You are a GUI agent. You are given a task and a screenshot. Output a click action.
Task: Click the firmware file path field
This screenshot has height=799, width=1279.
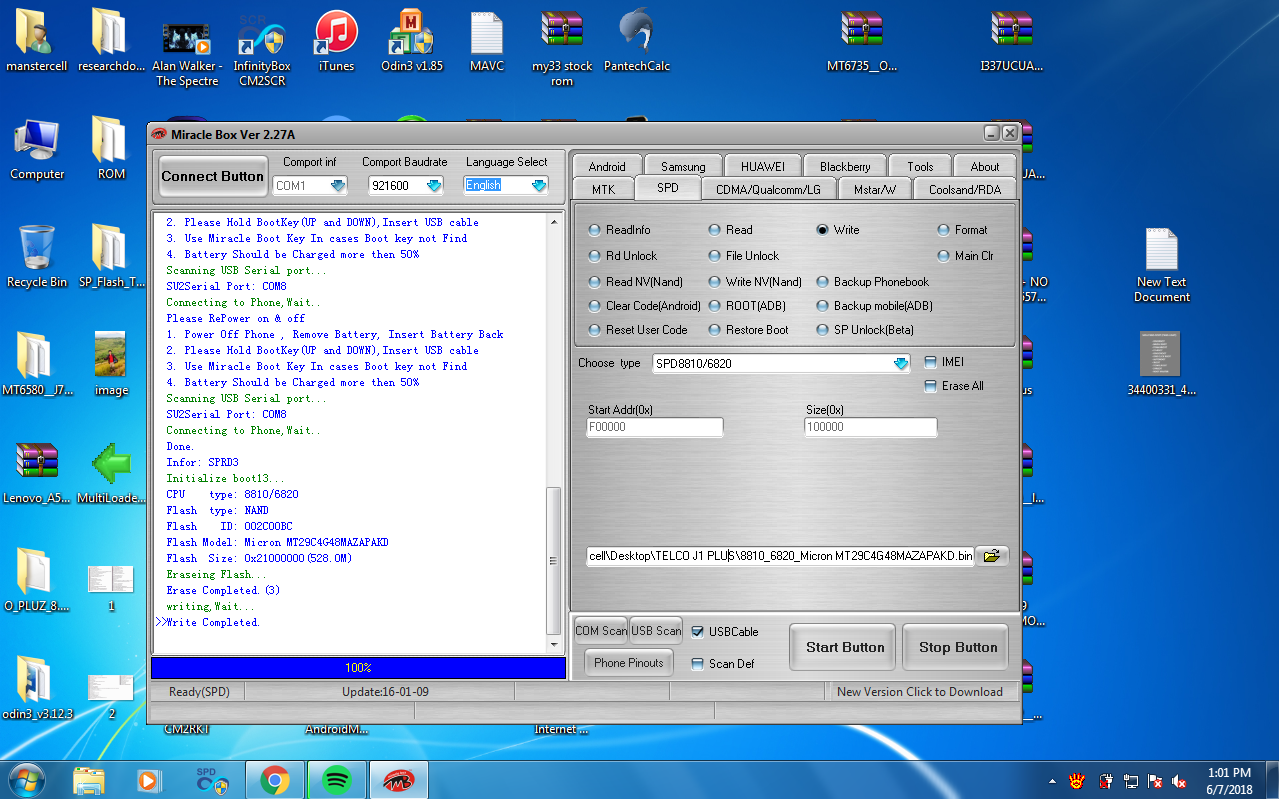pos(780,556)
